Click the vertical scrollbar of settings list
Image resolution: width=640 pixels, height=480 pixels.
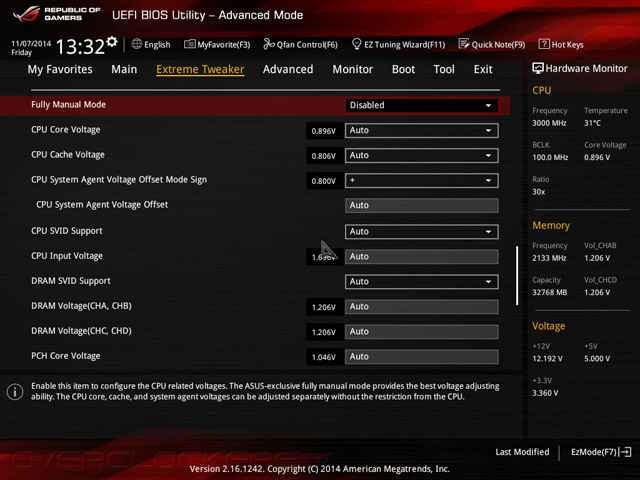pos(517,276)
